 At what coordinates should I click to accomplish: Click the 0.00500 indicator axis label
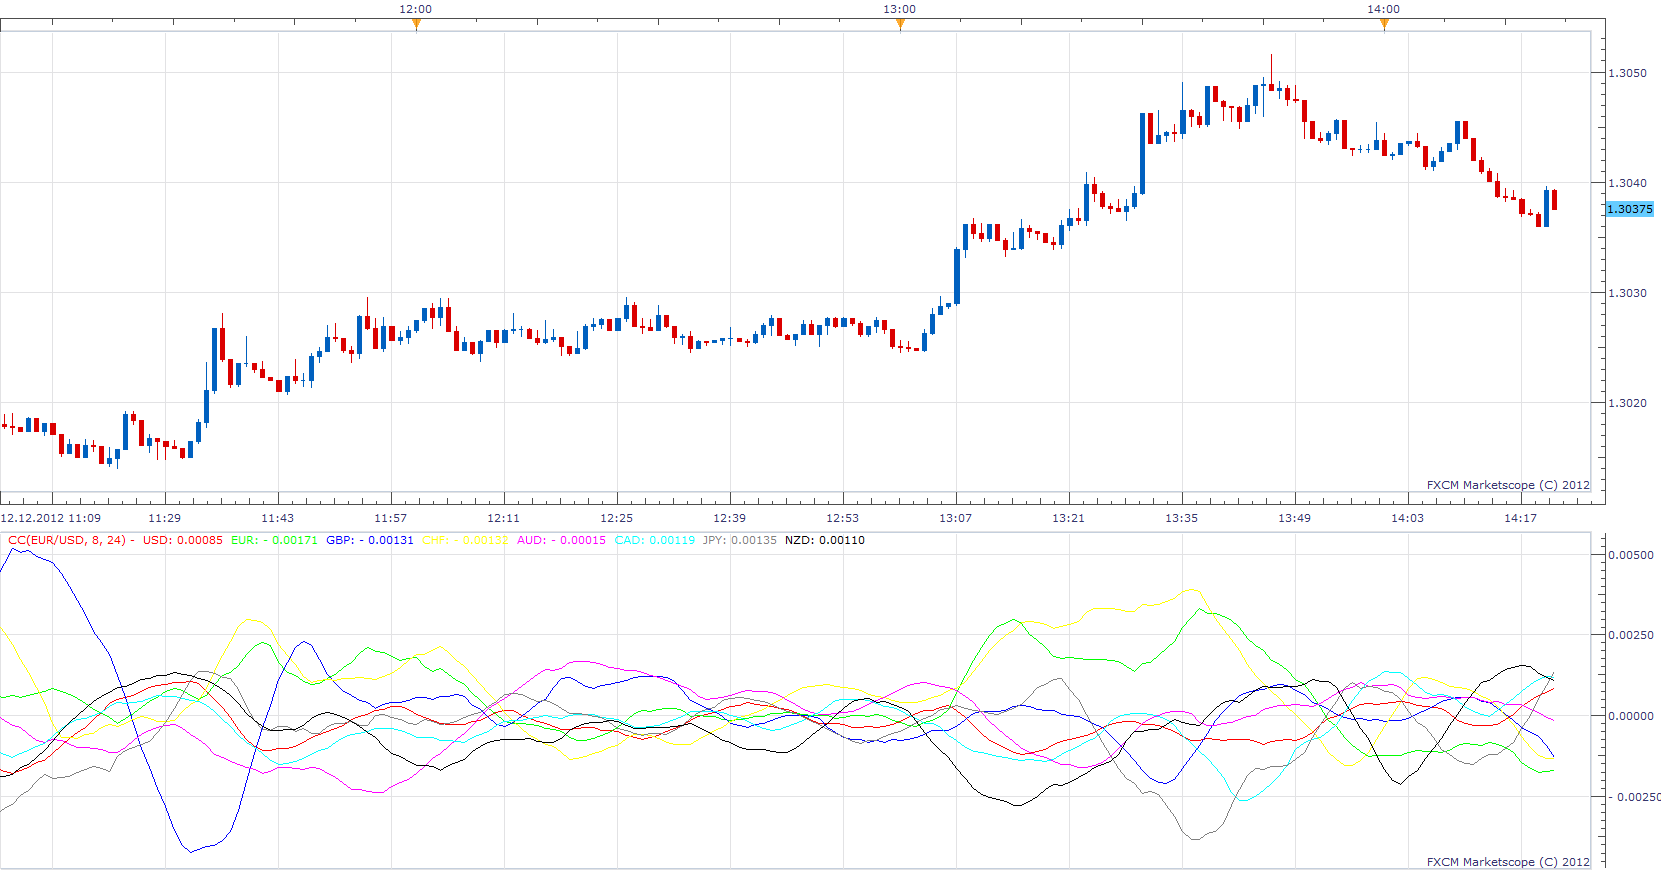(1630, 555)
